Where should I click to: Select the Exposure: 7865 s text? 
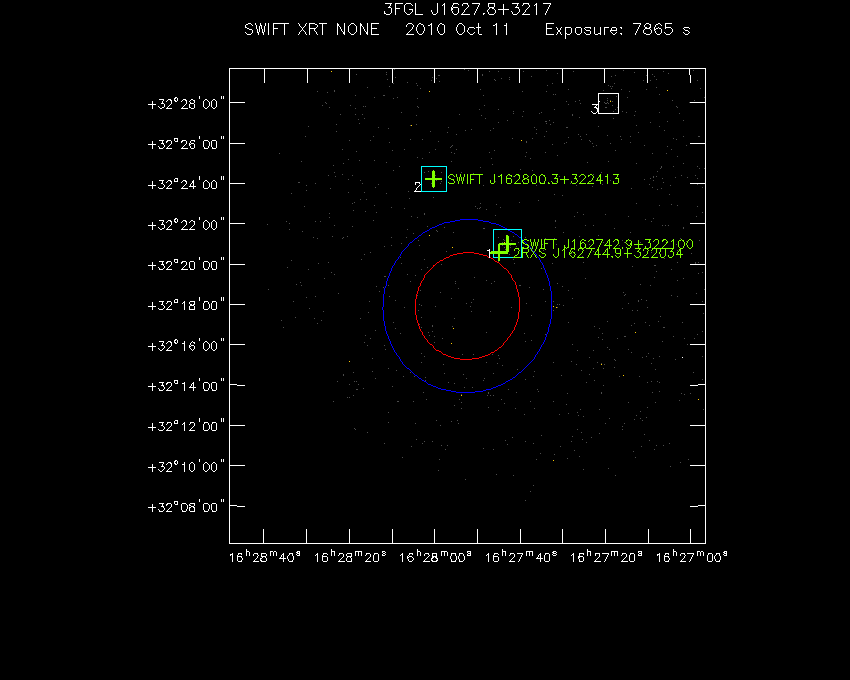[617, 30]
